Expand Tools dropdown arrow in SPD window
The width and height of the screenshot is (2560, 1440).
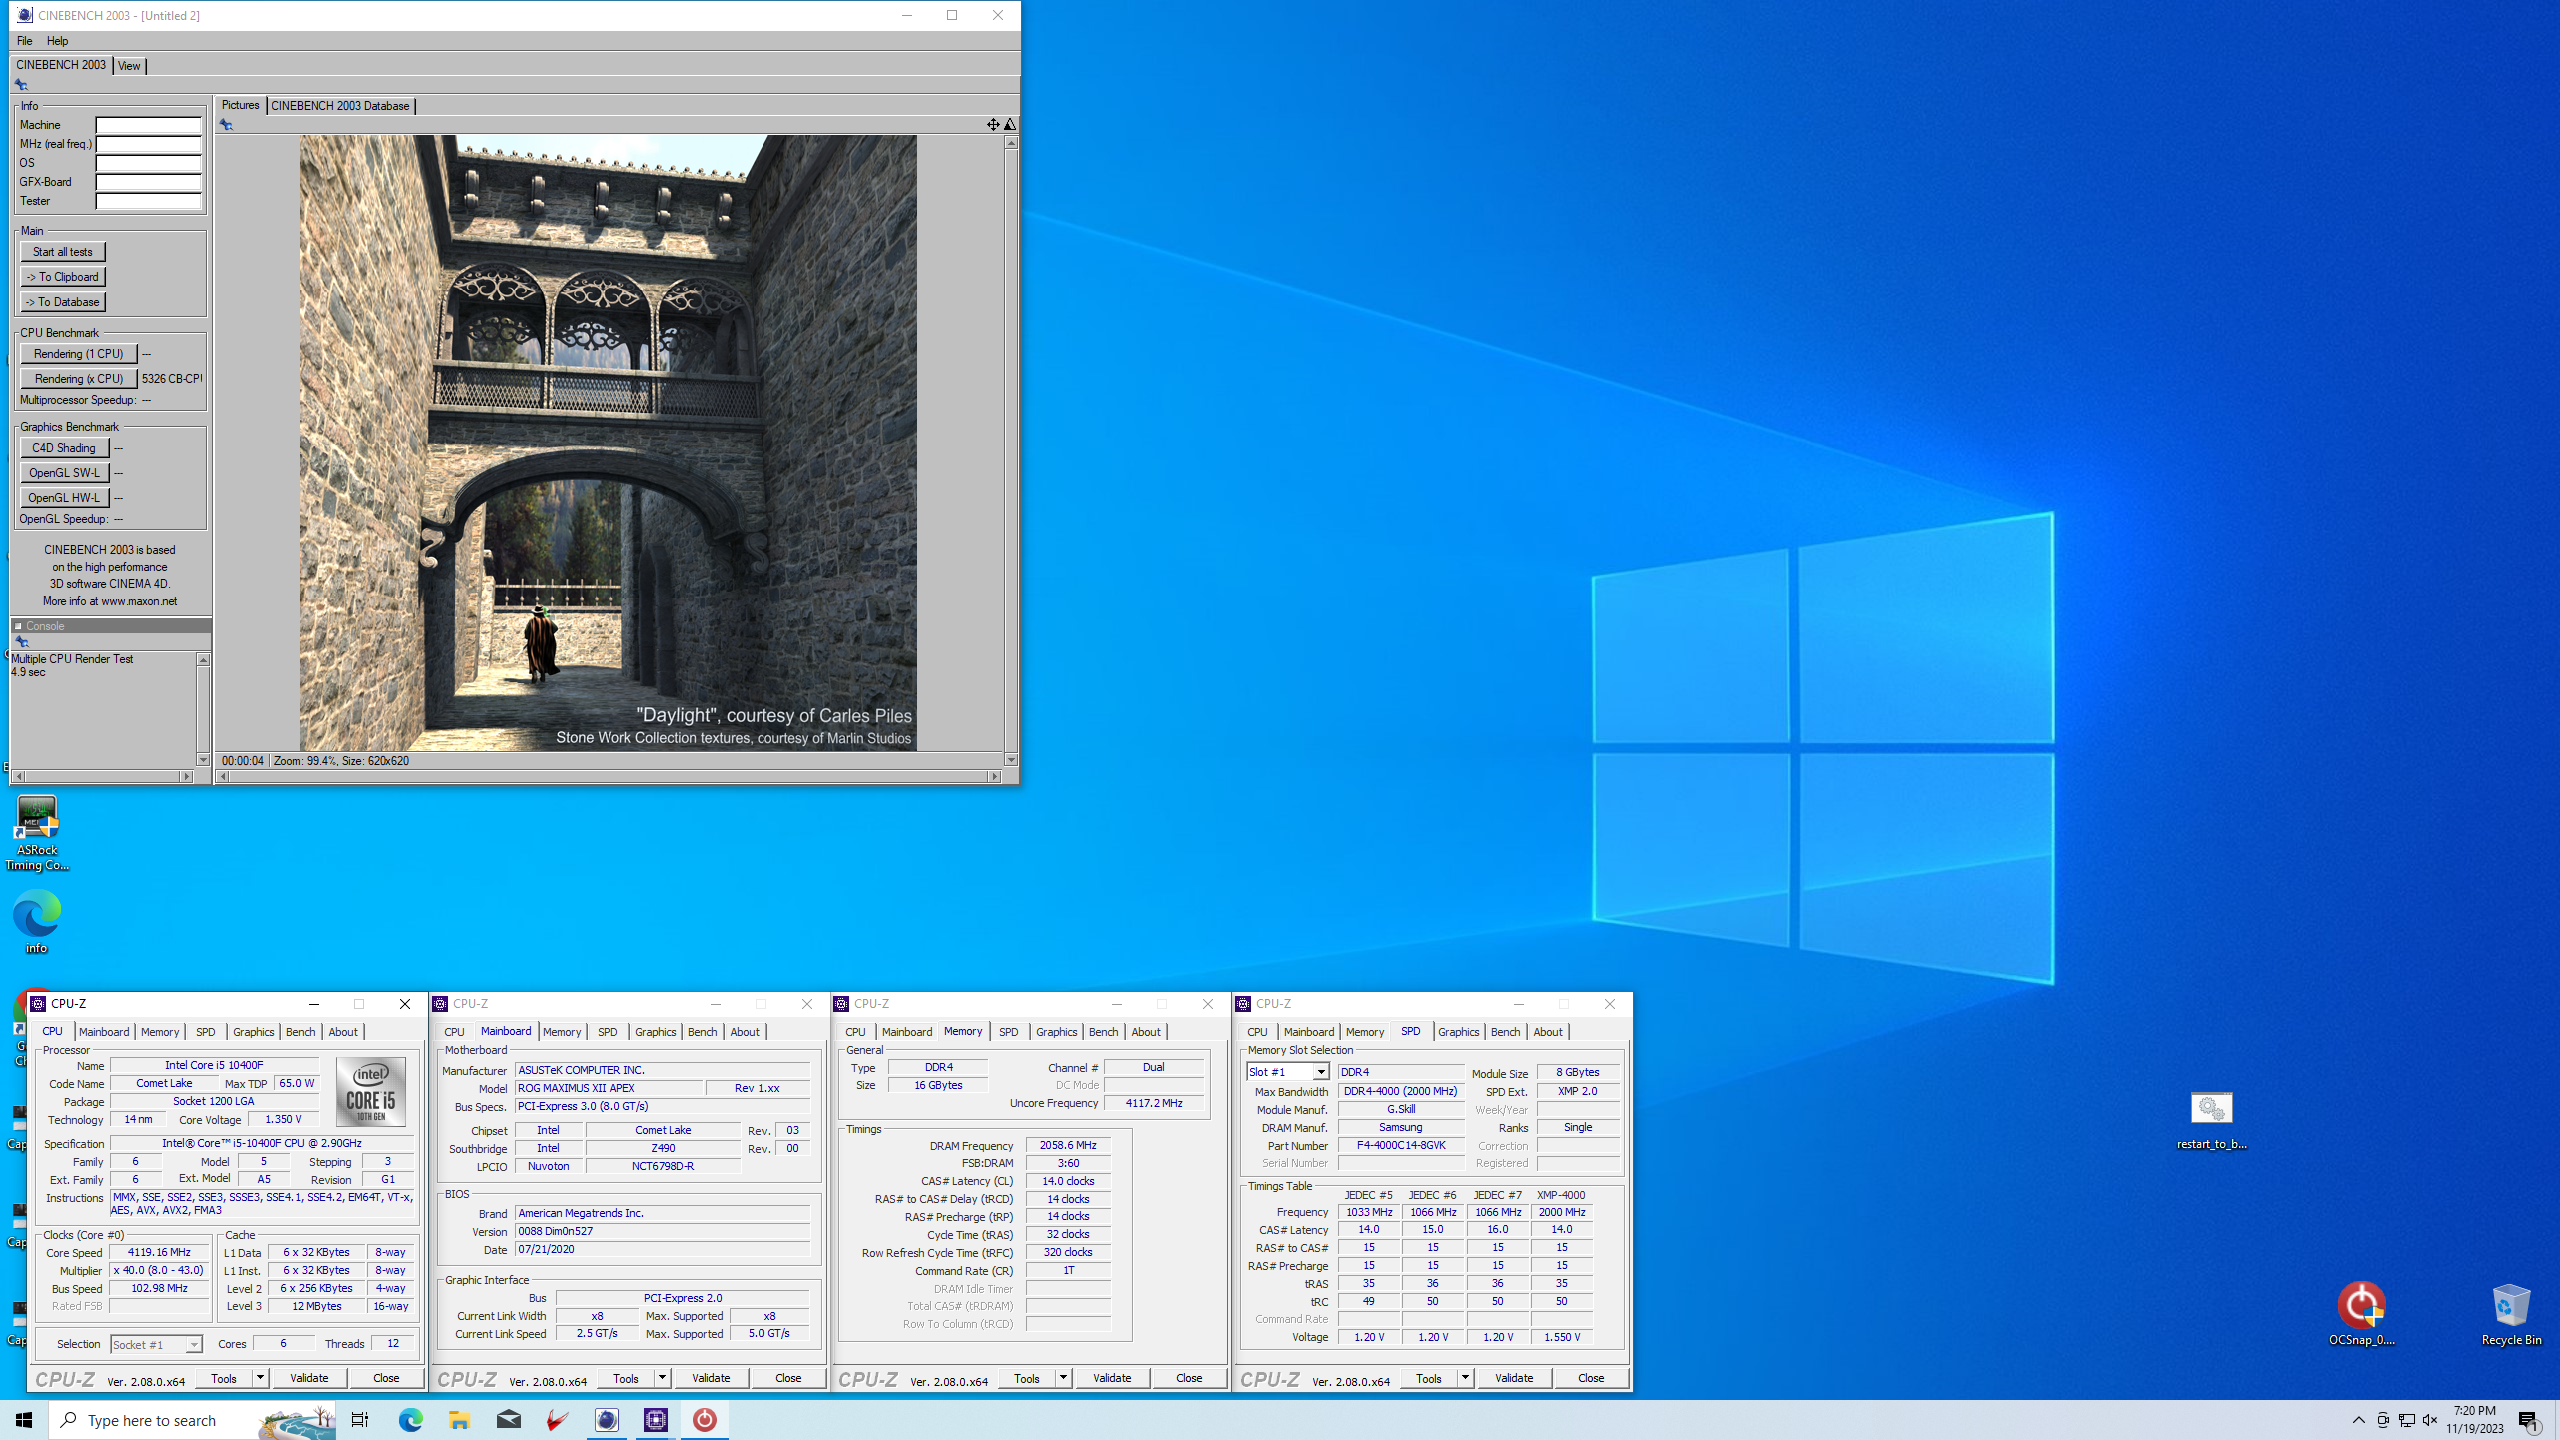pos(1465,1378)
